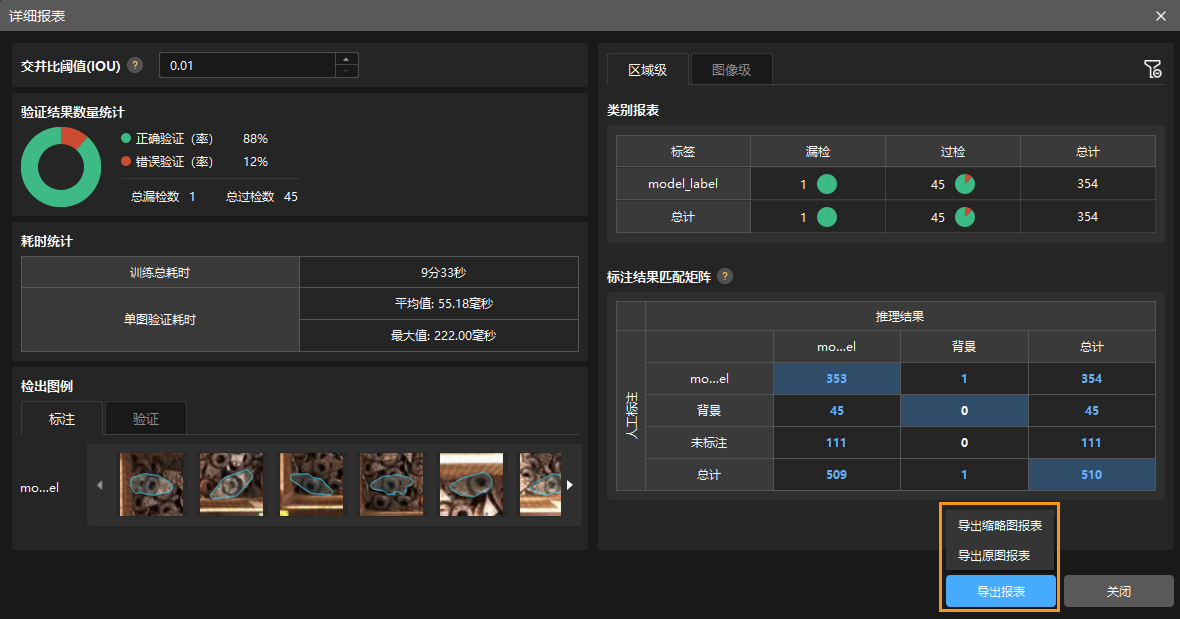Click the 导出报表 button
This screenshot has height=619, width=1180.
(1000, 591)
